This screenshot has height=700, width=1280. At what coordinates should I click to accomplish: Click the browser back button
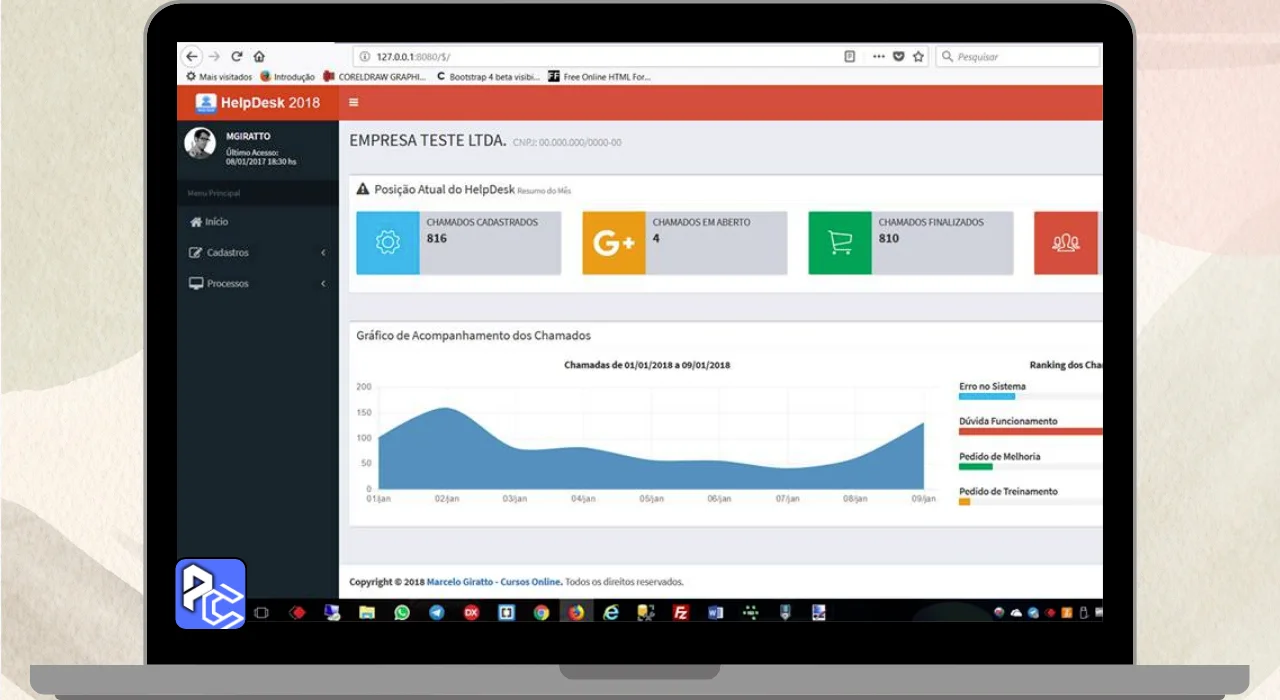(192, 57)
